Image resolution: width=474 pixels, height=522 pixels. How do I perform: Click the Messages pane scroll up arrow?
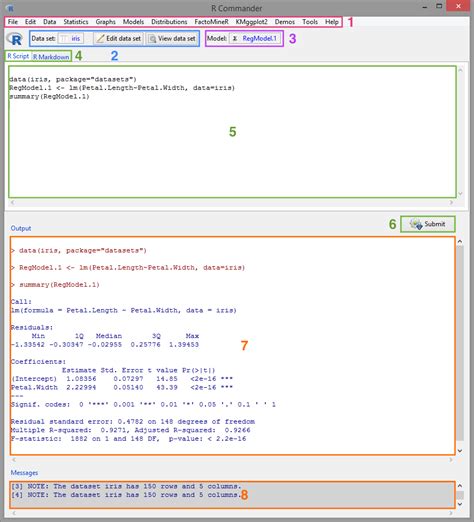point(460,486)
